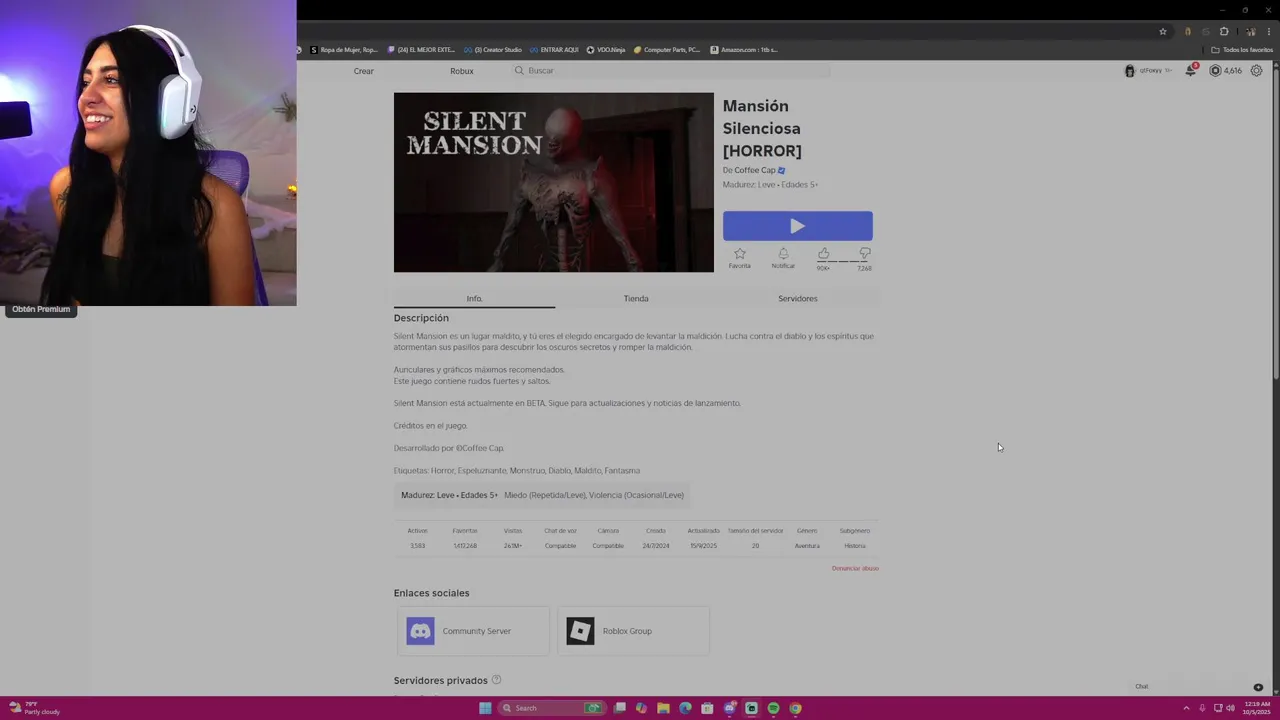The width and height of the screenshot is (1280, 720).
Task: Open the ENTRAR AQUI bookmark
Action: tap(554, 49)
